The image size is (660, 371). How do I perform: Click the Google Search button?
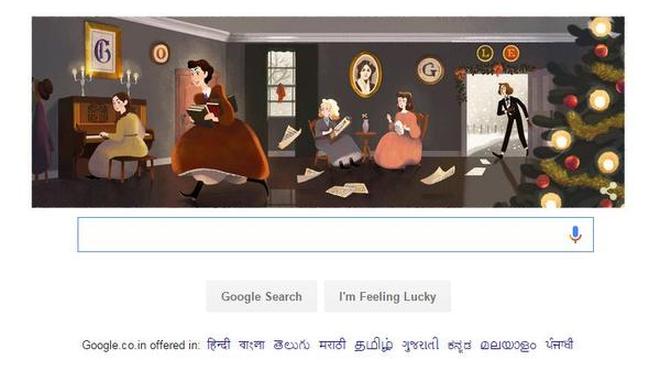pyautogui.click(x=261, y=296)
